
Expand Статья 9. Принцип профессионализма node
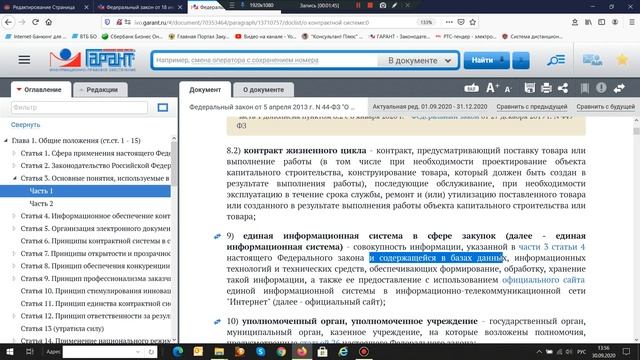click(14, 278)
